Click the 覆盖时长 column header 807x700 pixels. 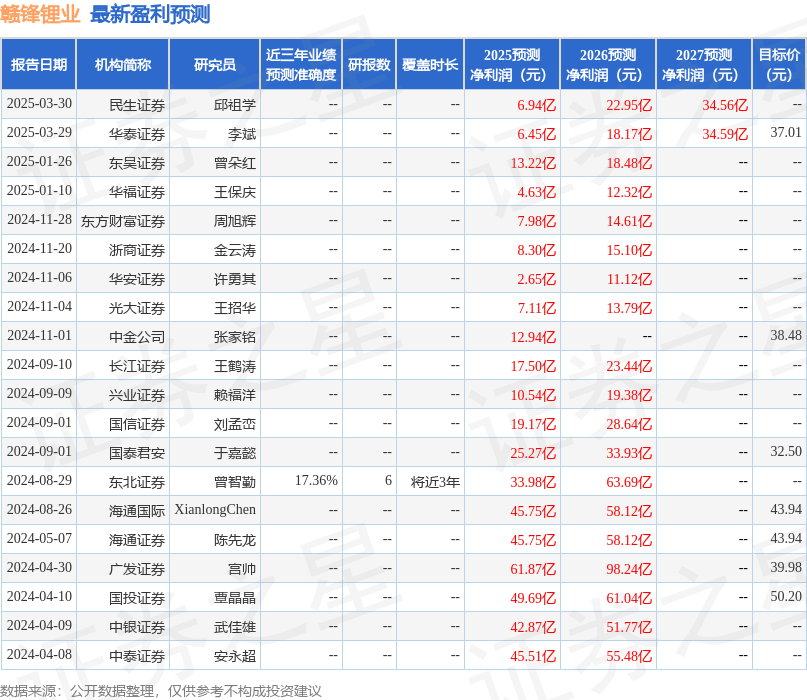pyautogui.click(x=430, y=64)
